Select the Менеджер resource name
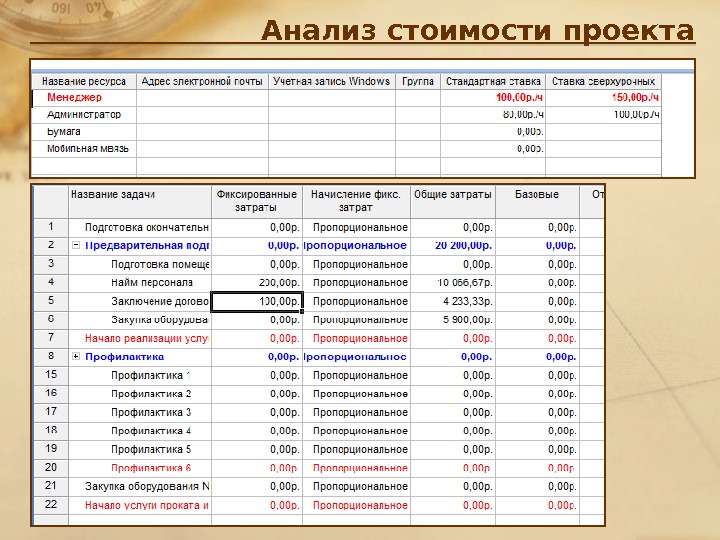This screenshot has height=540, width=720. (74, 97)
